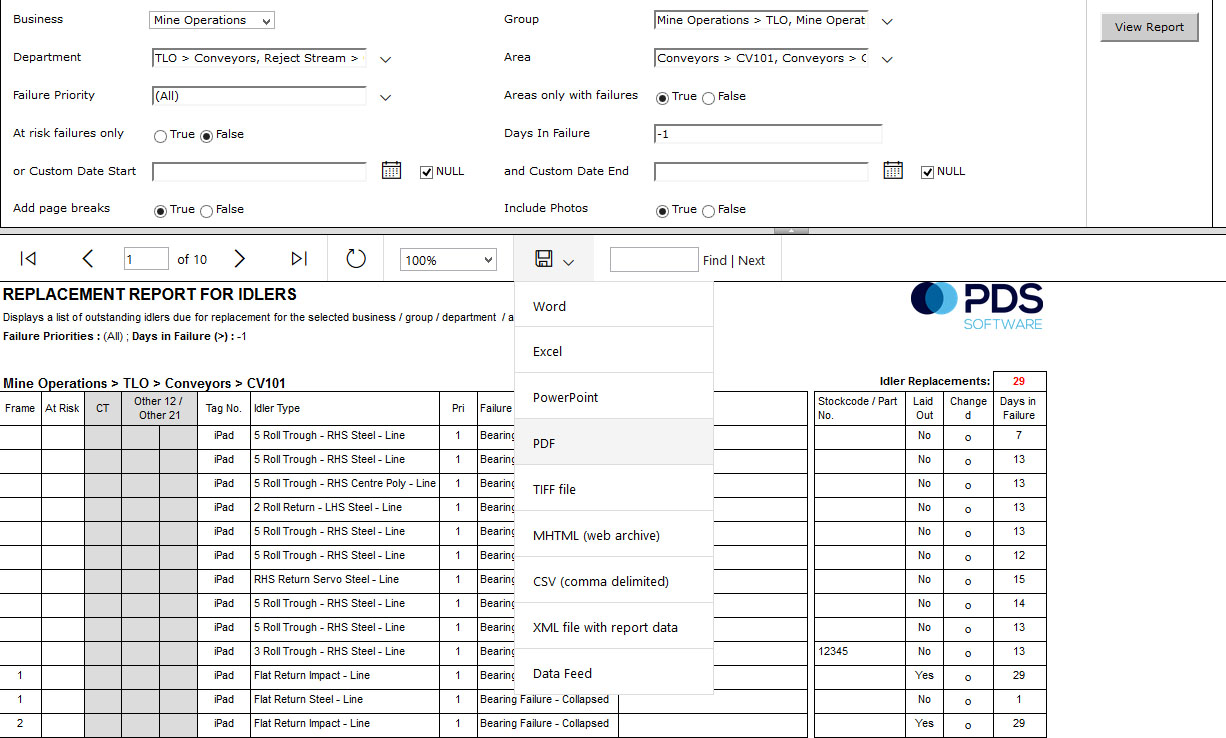Select False for At risk failures only
This screenshot has height=738, width=1226.
(x=206, y=135)
